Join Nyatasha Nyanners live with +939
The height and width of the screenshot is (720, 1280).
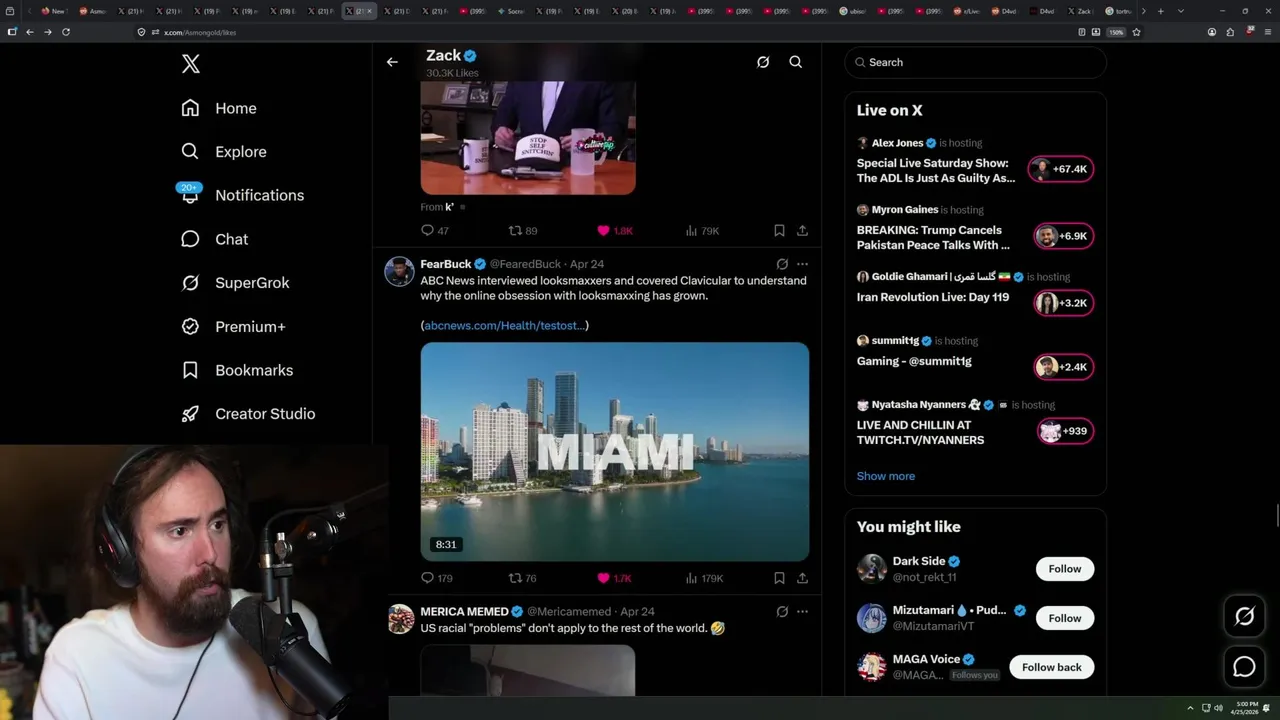tap(1065, 431)
